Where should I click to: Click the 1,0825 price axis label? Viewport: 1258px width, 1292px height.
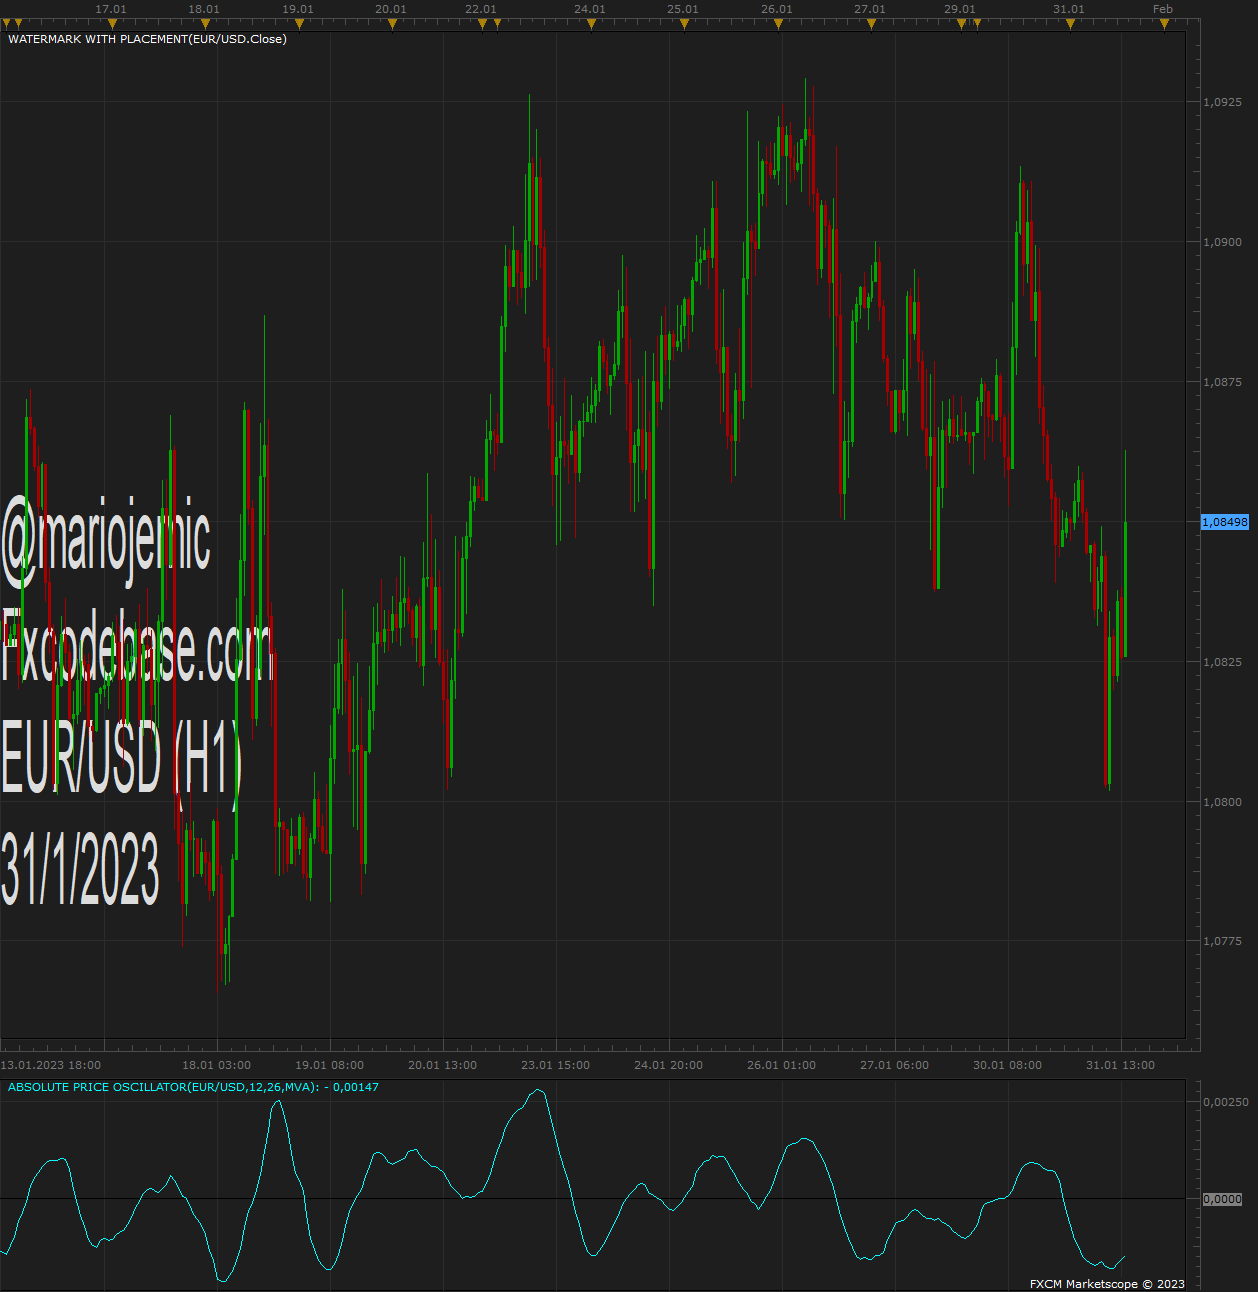click(1222, 662)
